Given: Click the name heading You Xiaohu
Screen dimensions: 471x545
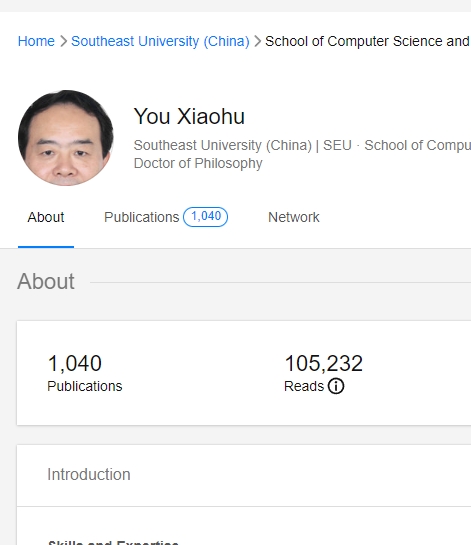Looking at the screenshot, I should click(189, 116).
